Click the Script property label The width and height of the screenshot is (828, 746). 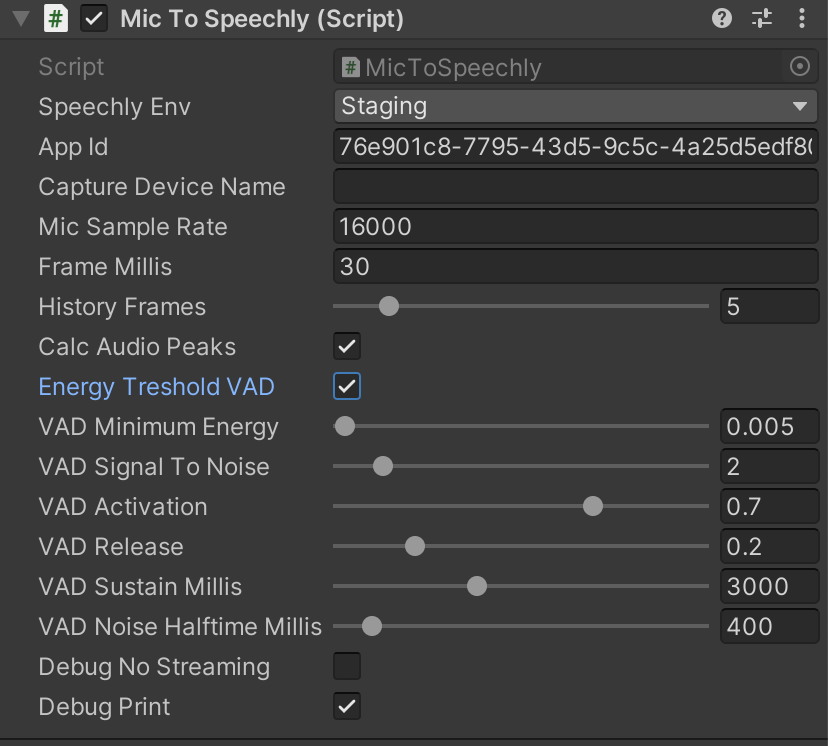[71, 68]
